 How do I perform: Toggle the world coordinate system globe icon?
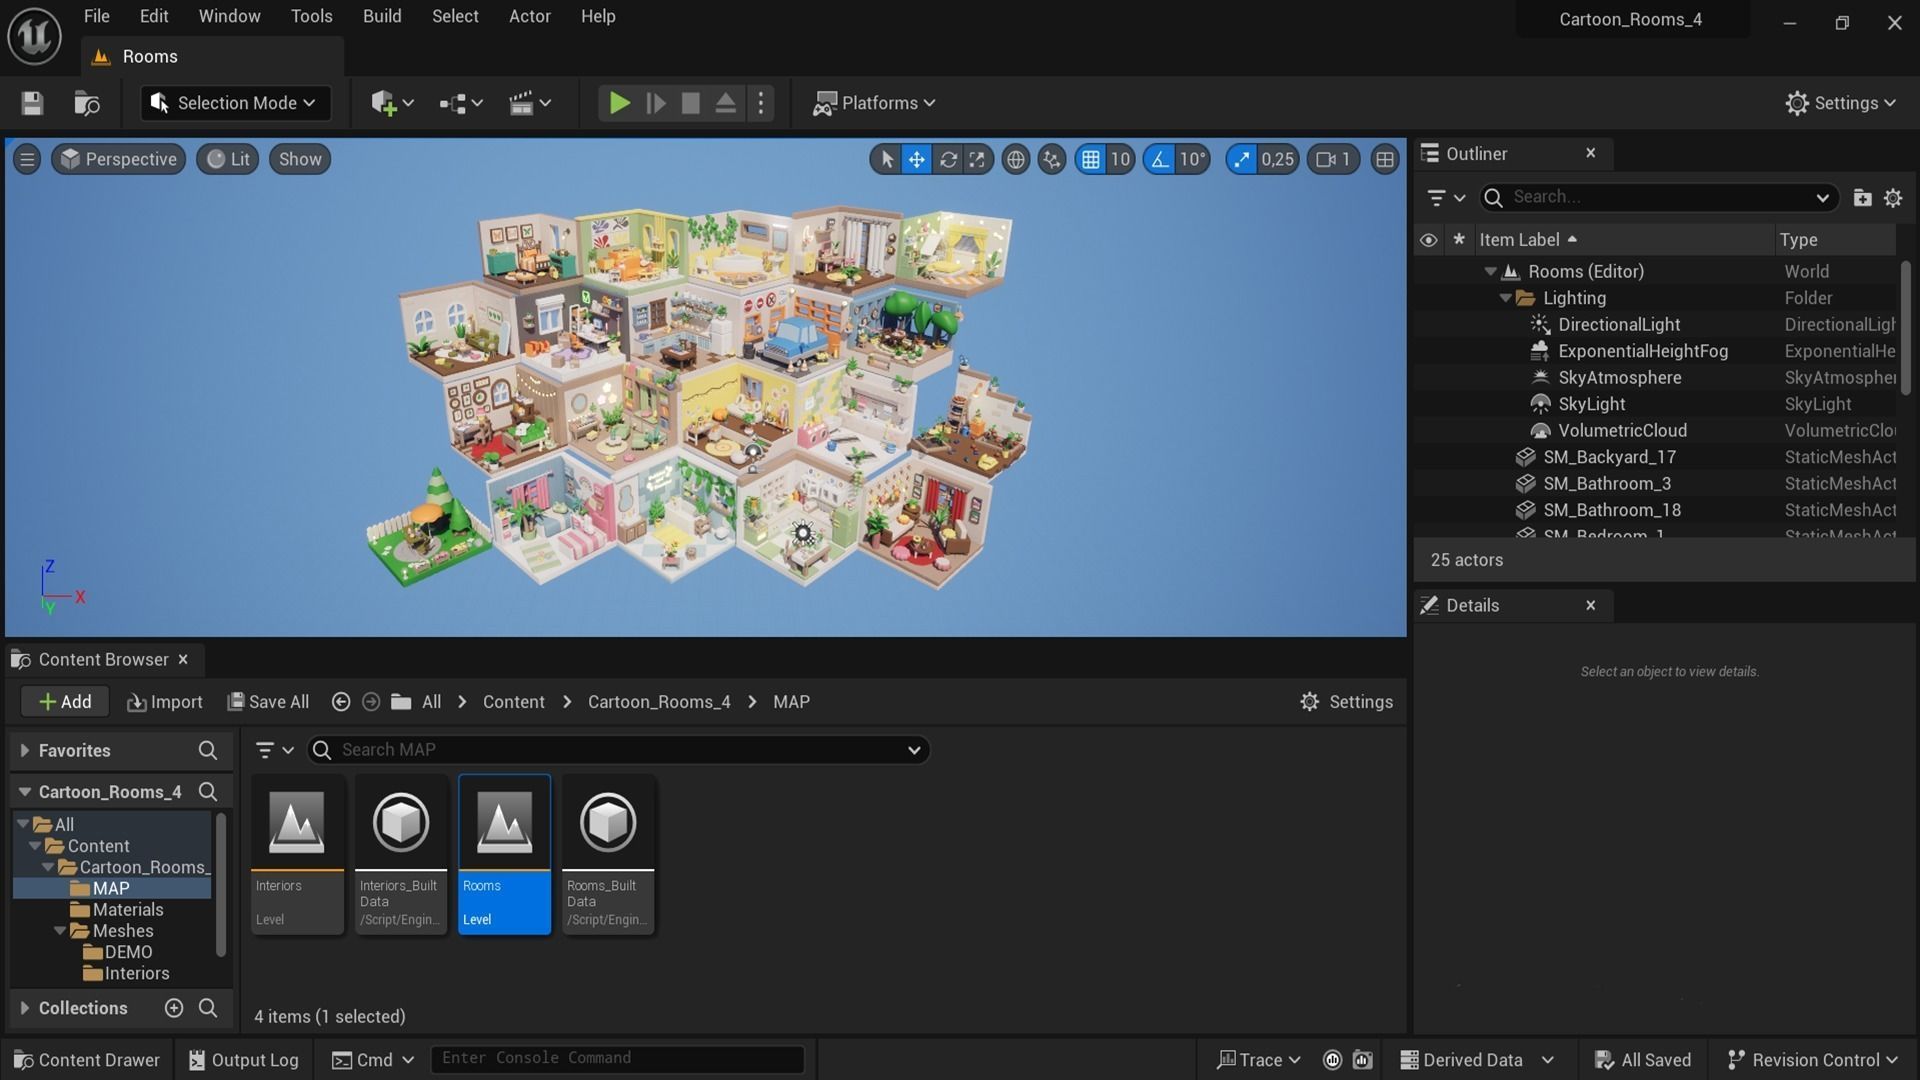(x=1015, y=159)
